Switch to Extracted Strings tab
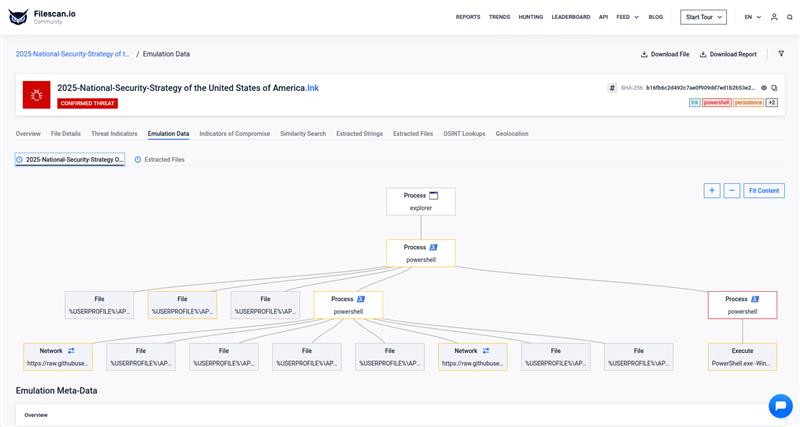The image size is (800, 427). 359,134
